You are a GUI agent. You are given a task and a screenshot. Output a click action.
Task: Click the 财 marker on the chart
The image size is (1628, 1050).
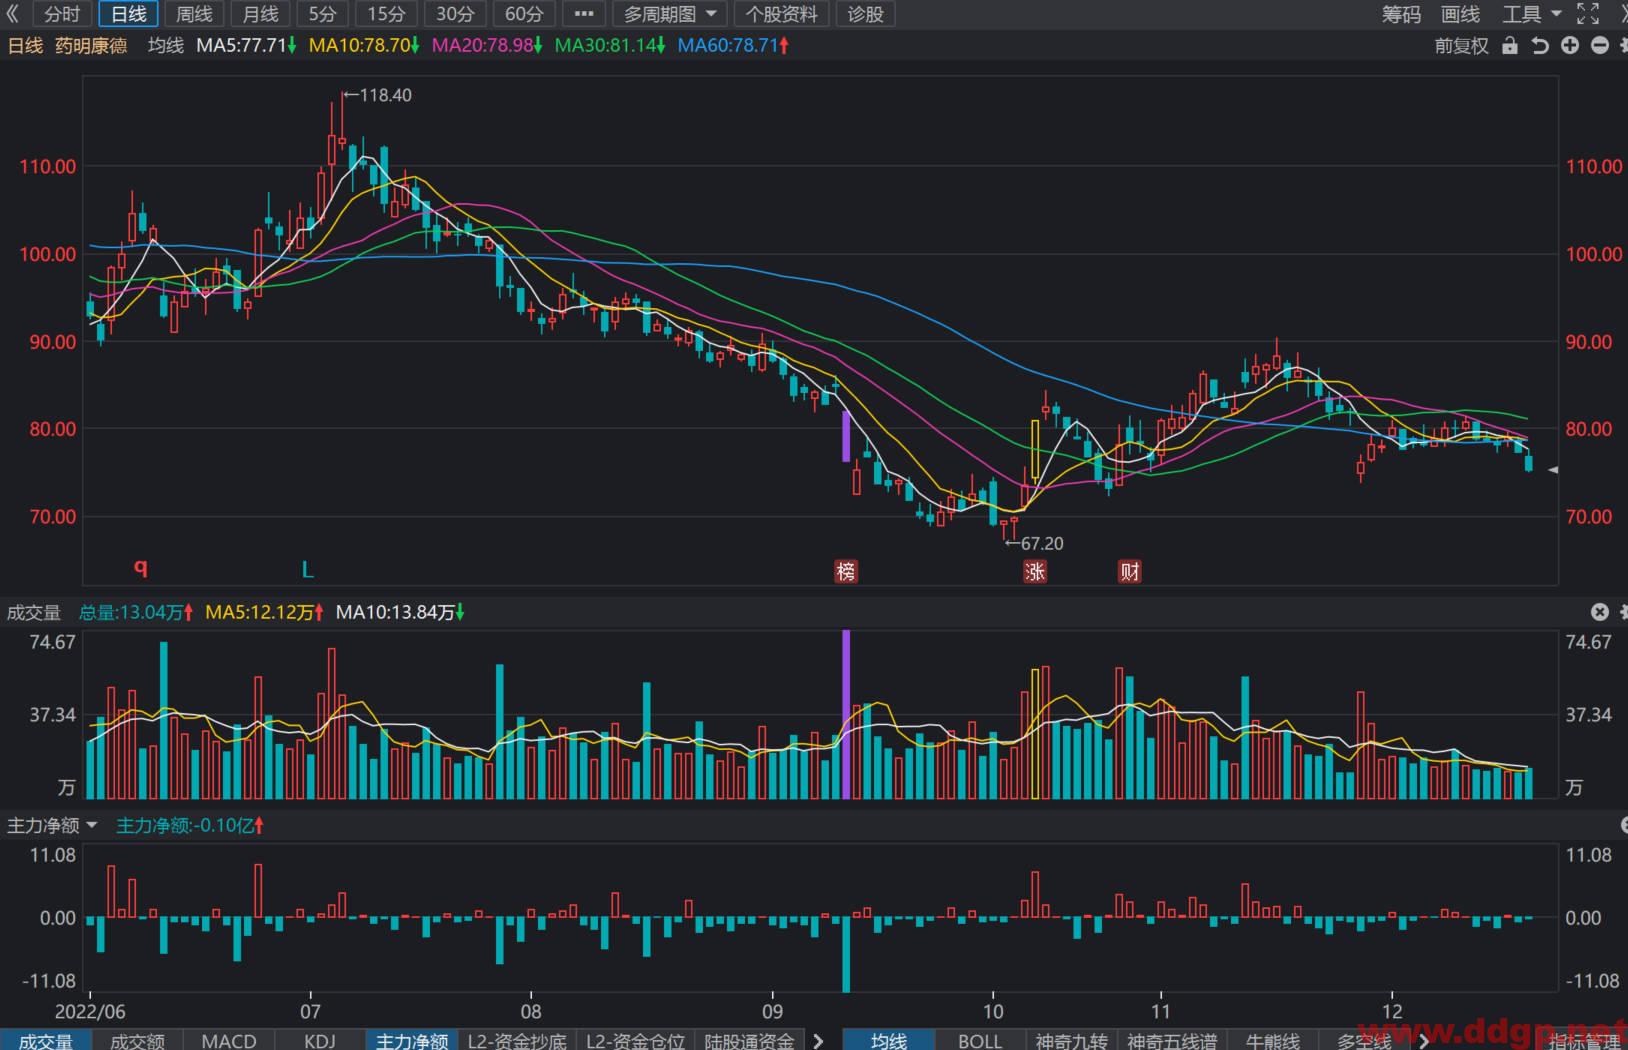click(1130, 571)
